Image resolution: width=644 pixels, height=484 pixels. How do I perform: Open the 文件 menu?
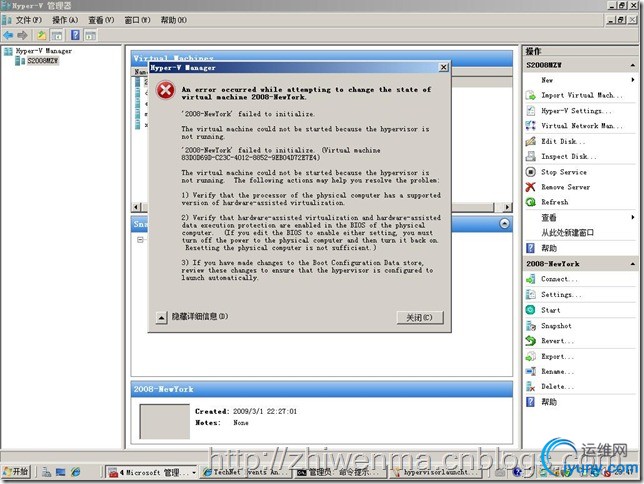[28, 20]
